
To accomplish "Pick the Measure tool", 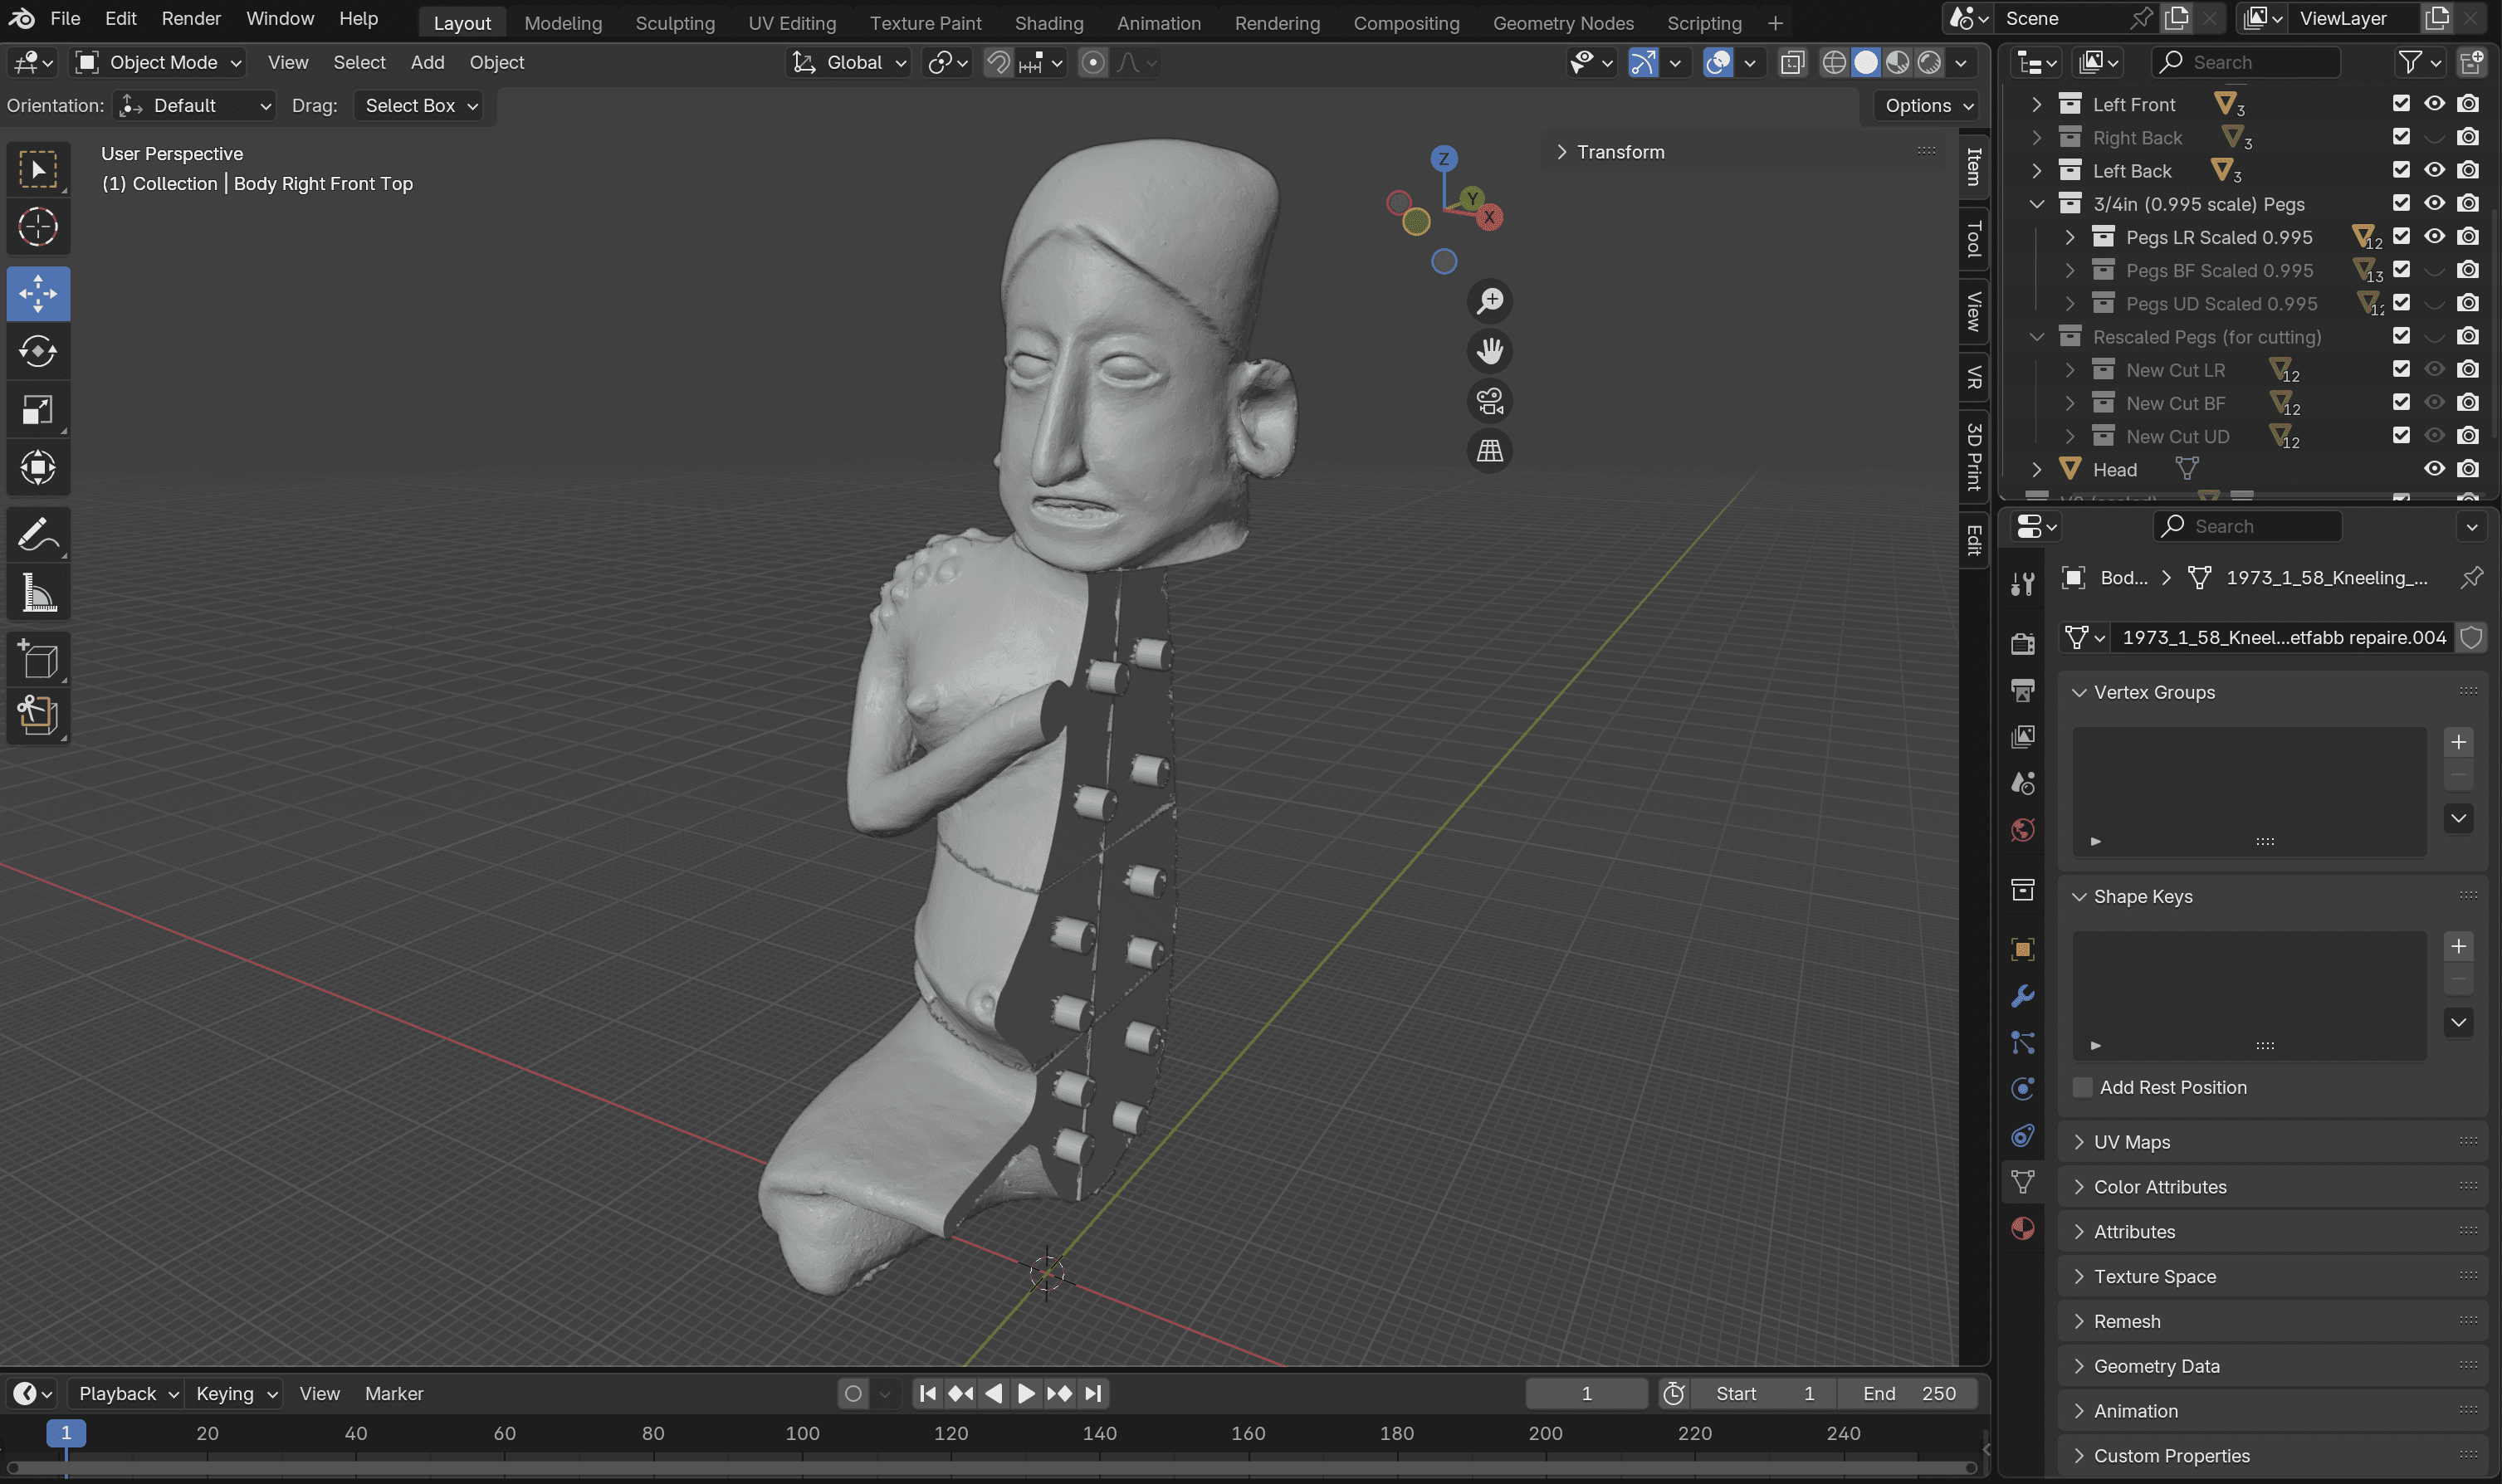I will pos(37,593).
